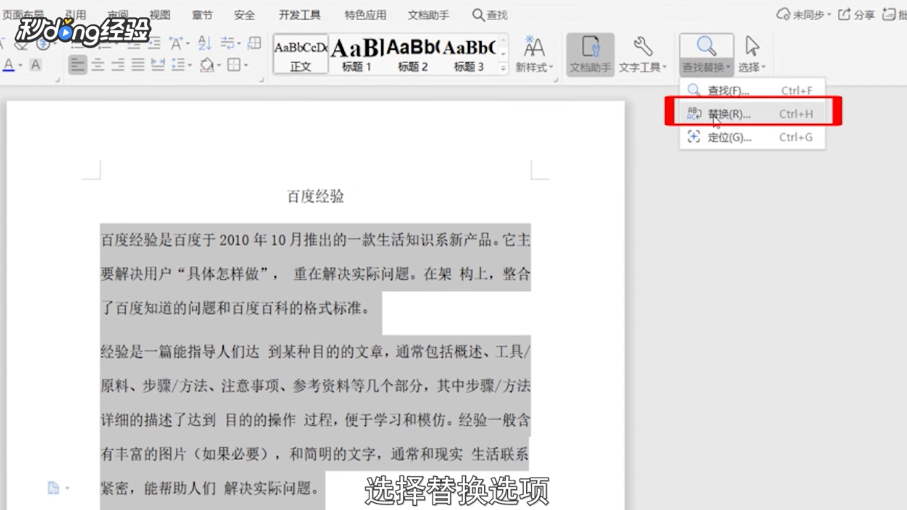
Task: Switch to the 安全 ribbon tab
Action: pos(244,15)
